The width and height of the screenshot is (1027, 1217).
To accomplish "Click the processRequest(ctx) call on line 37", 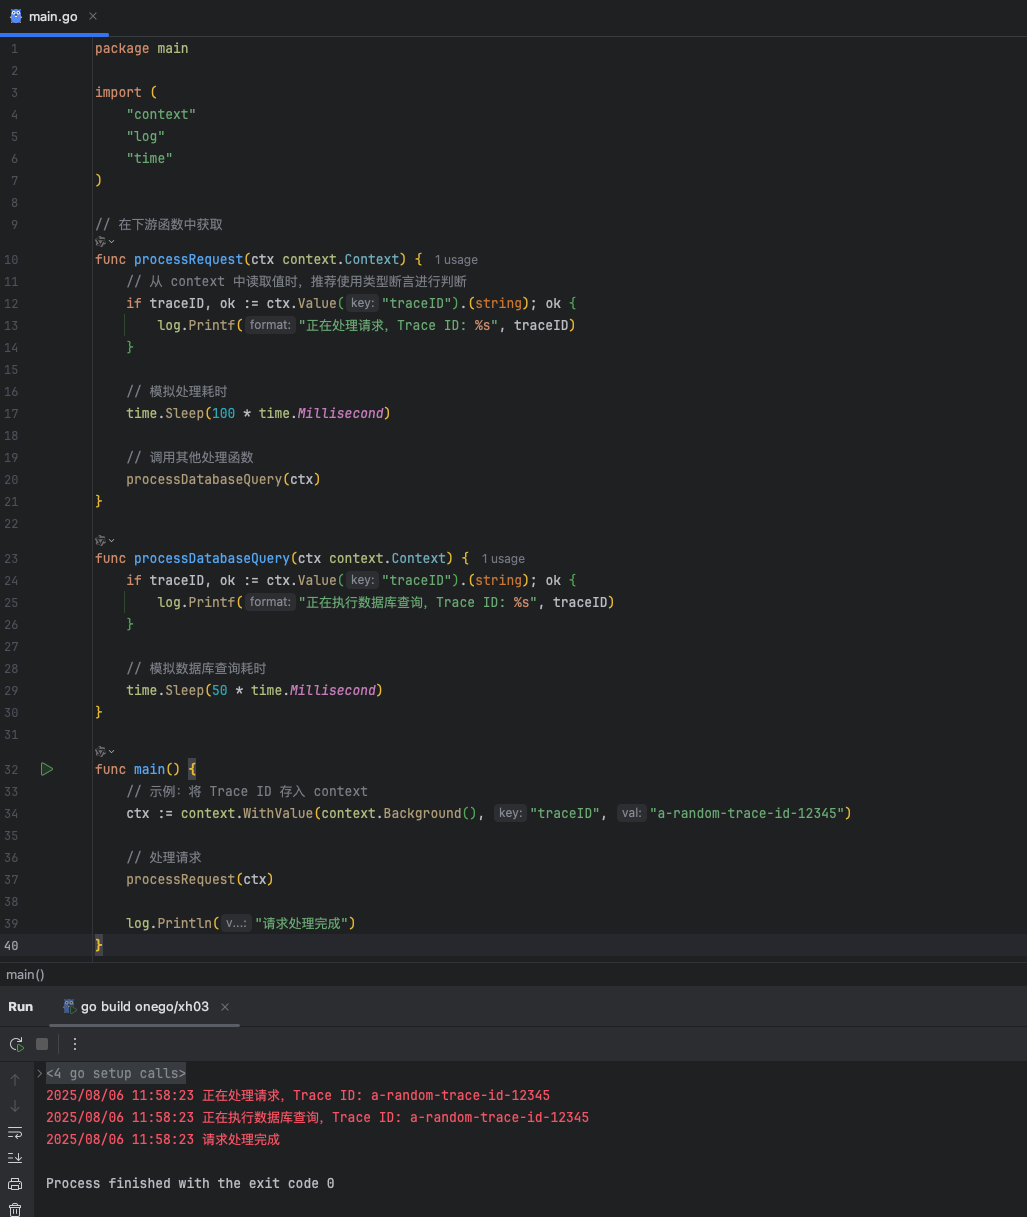I will point(200,879).
